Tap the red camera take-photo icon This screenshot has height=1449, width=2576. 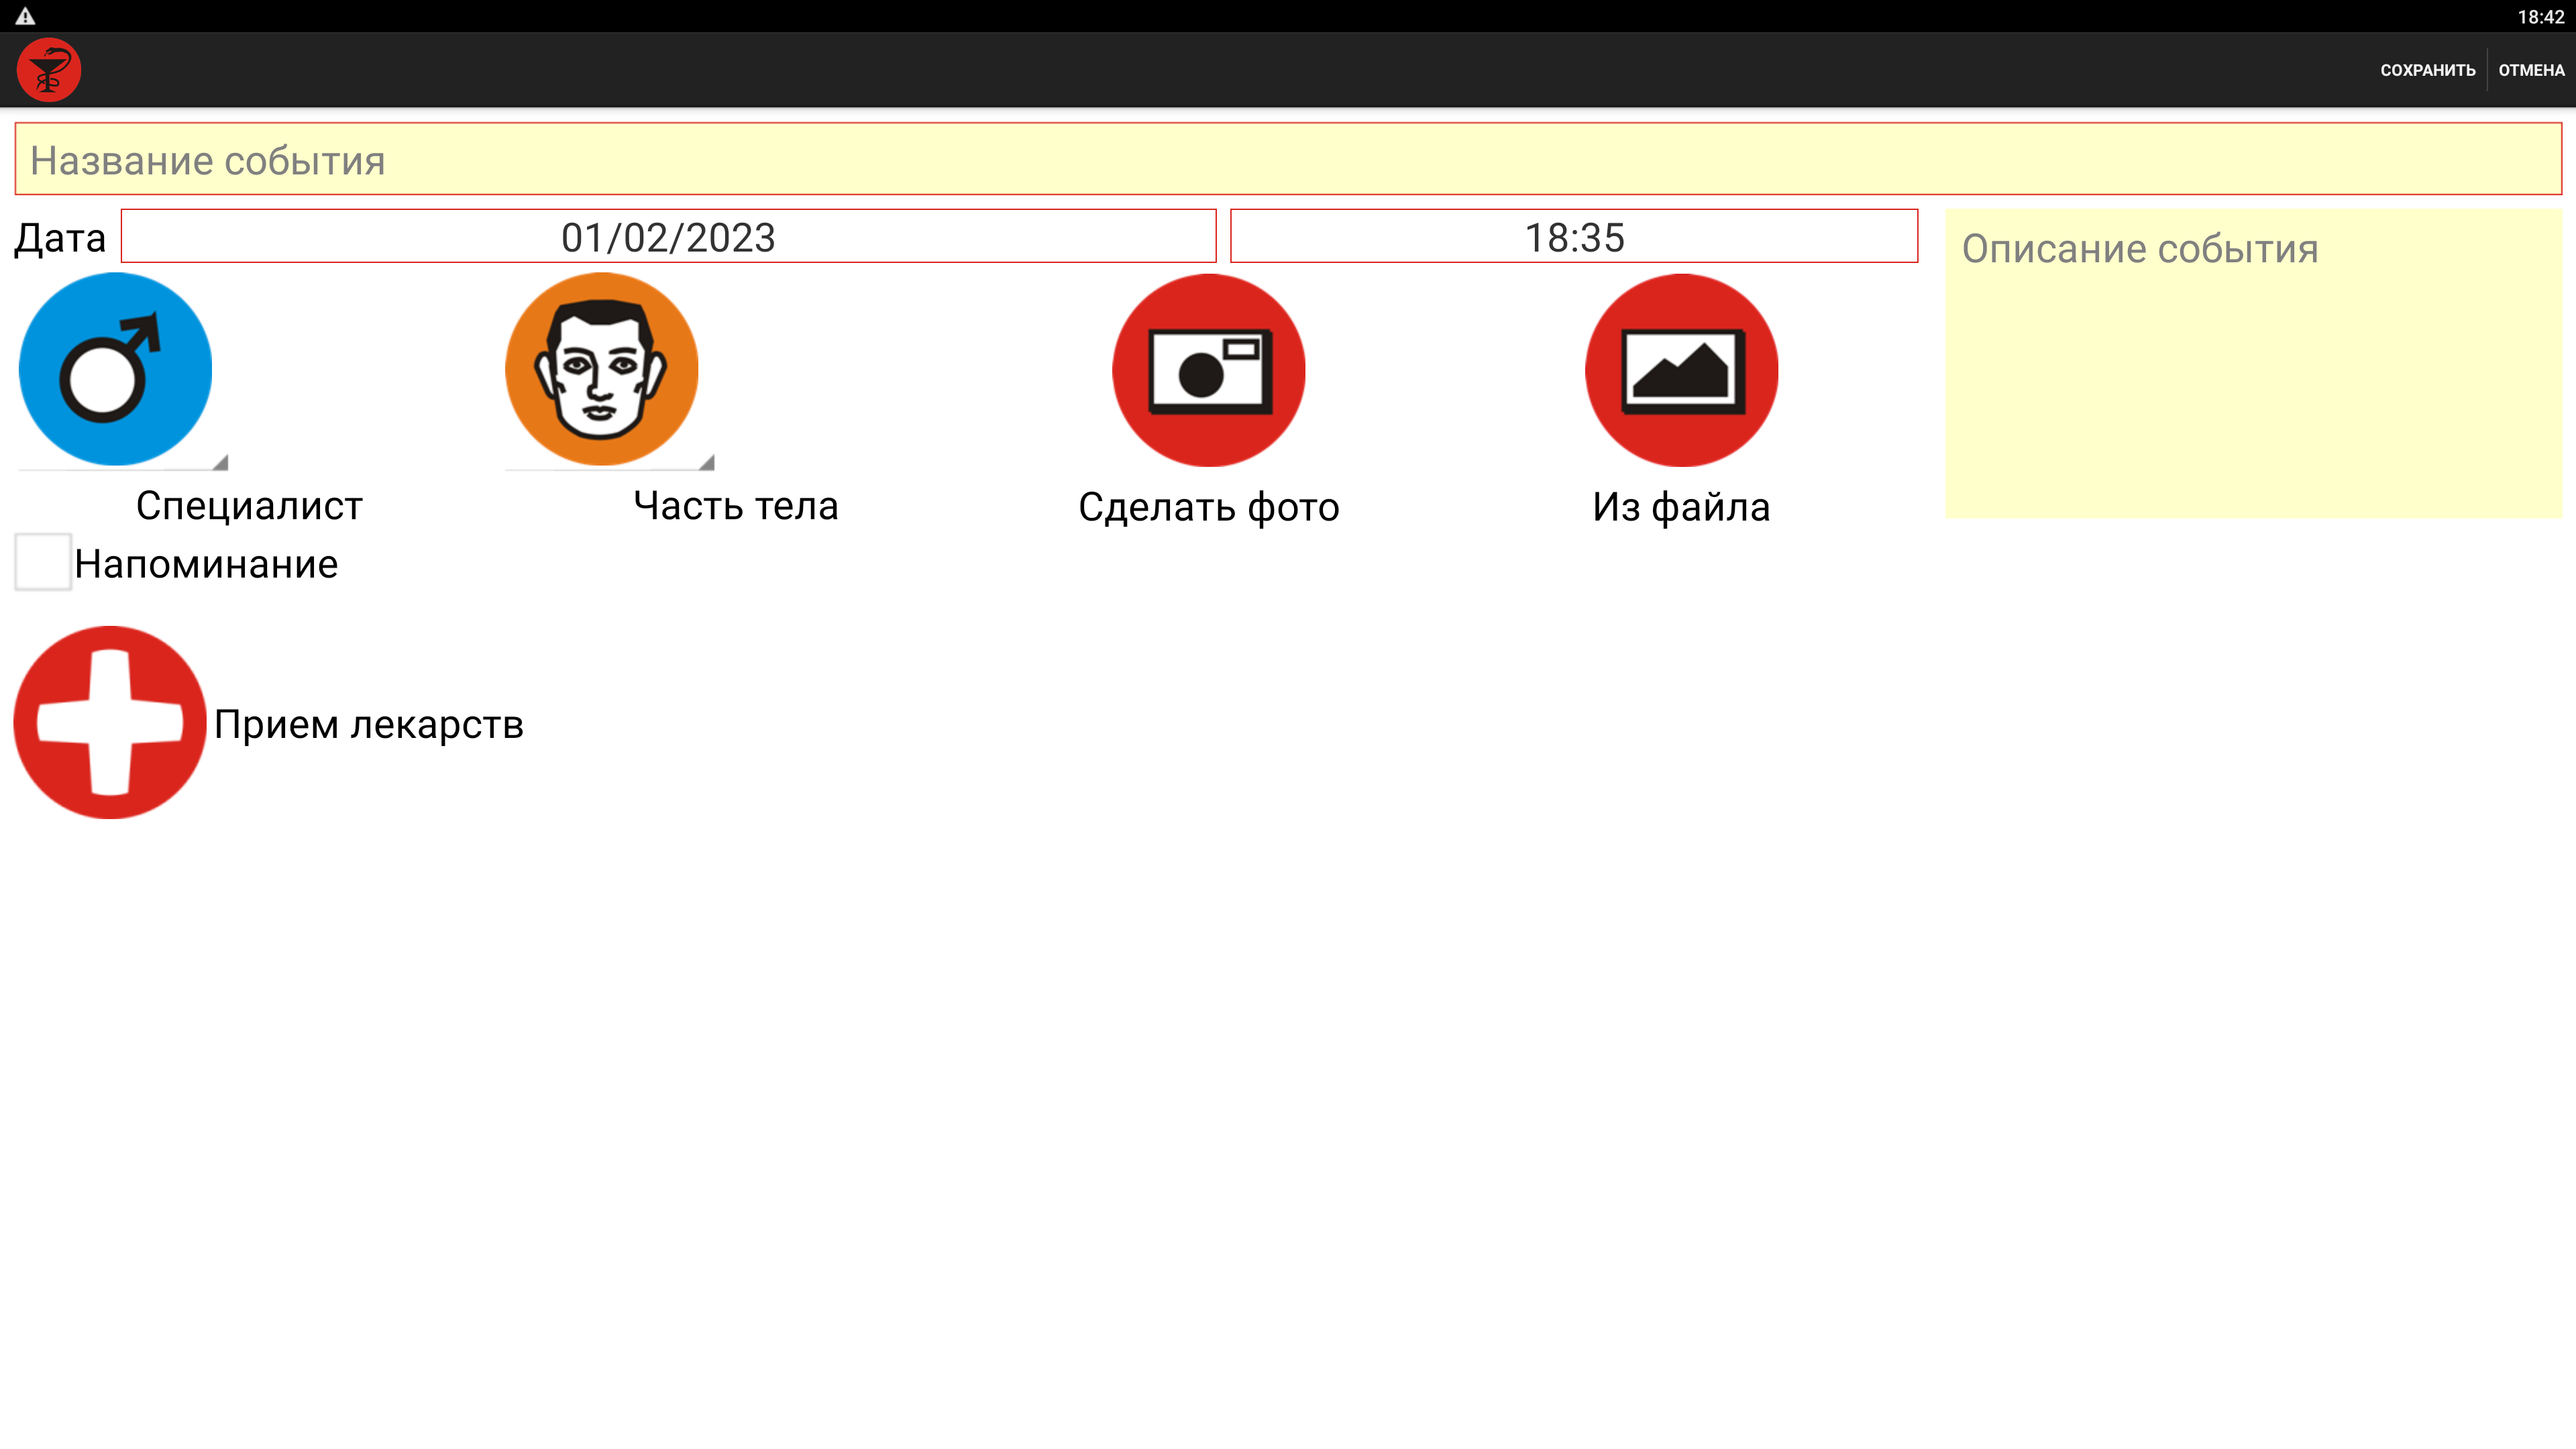1208,370
